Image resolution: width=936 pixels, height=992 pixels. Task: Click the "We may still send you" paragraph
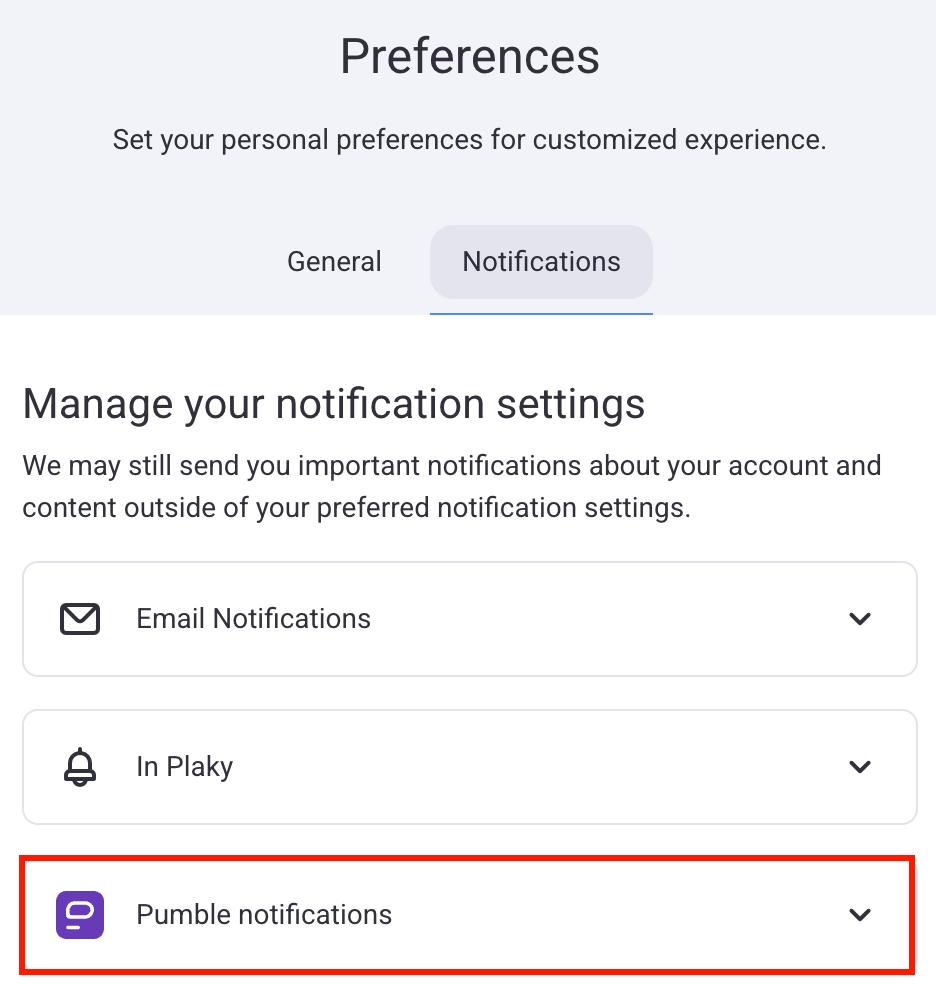(451, 487)
